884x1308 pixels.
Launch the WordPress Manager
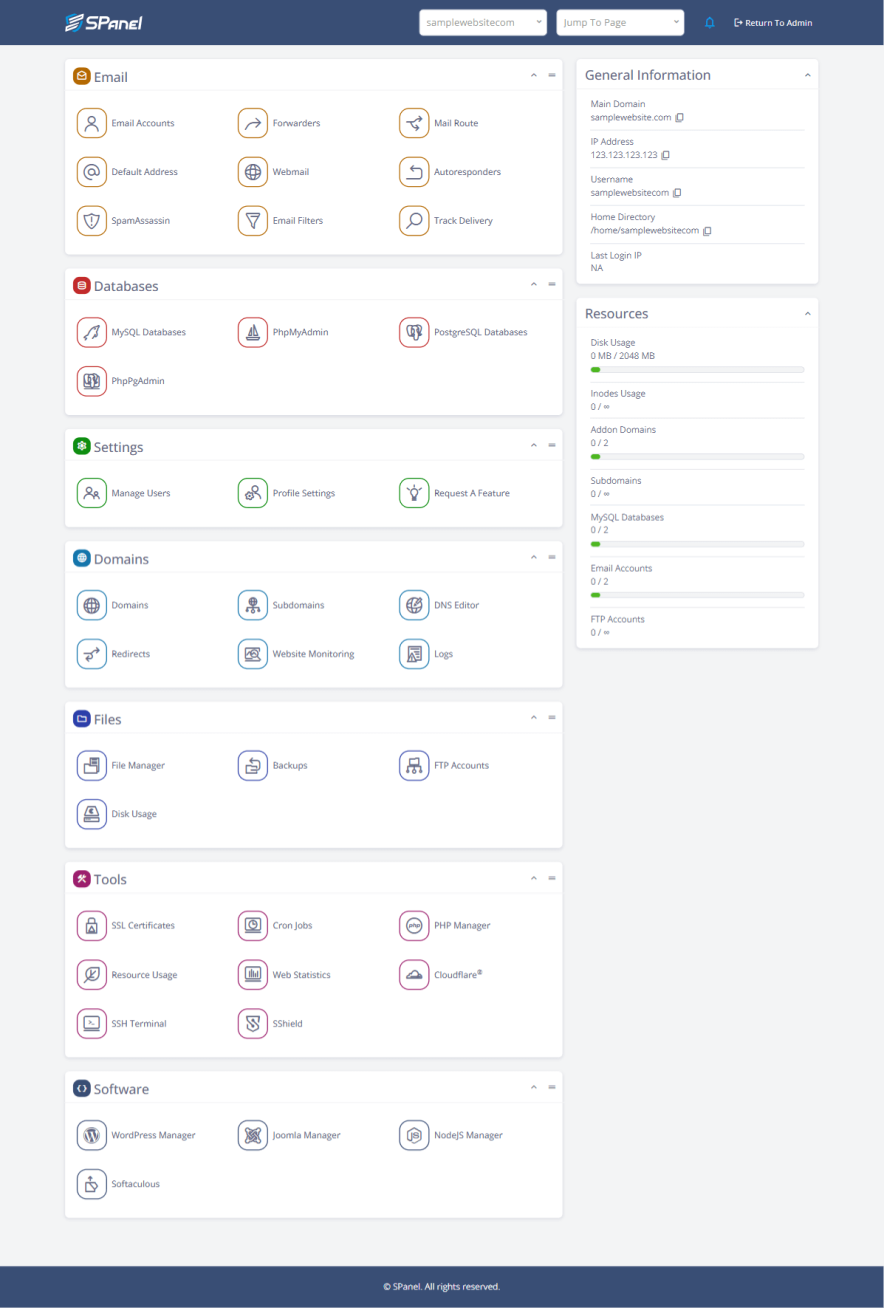coord(92,1135)
